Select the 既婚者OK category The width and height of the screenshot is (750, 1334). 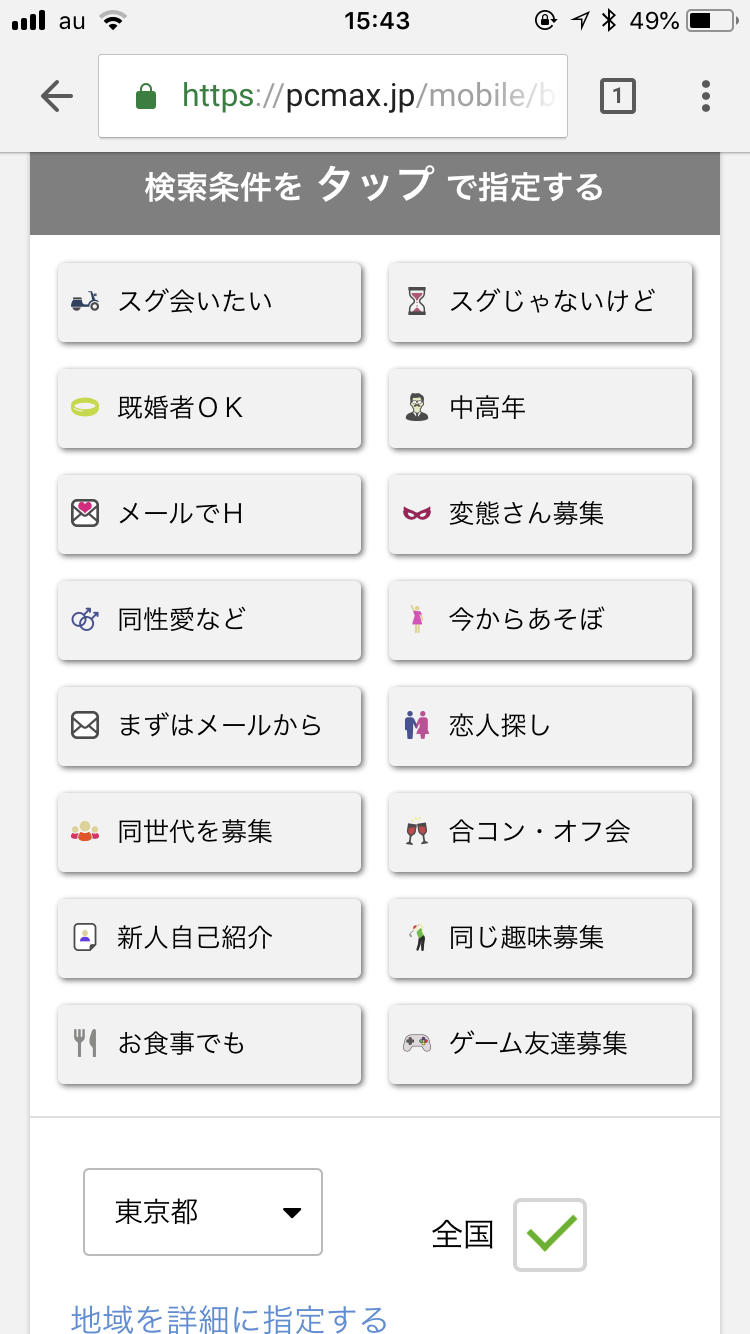pos(209,408)
